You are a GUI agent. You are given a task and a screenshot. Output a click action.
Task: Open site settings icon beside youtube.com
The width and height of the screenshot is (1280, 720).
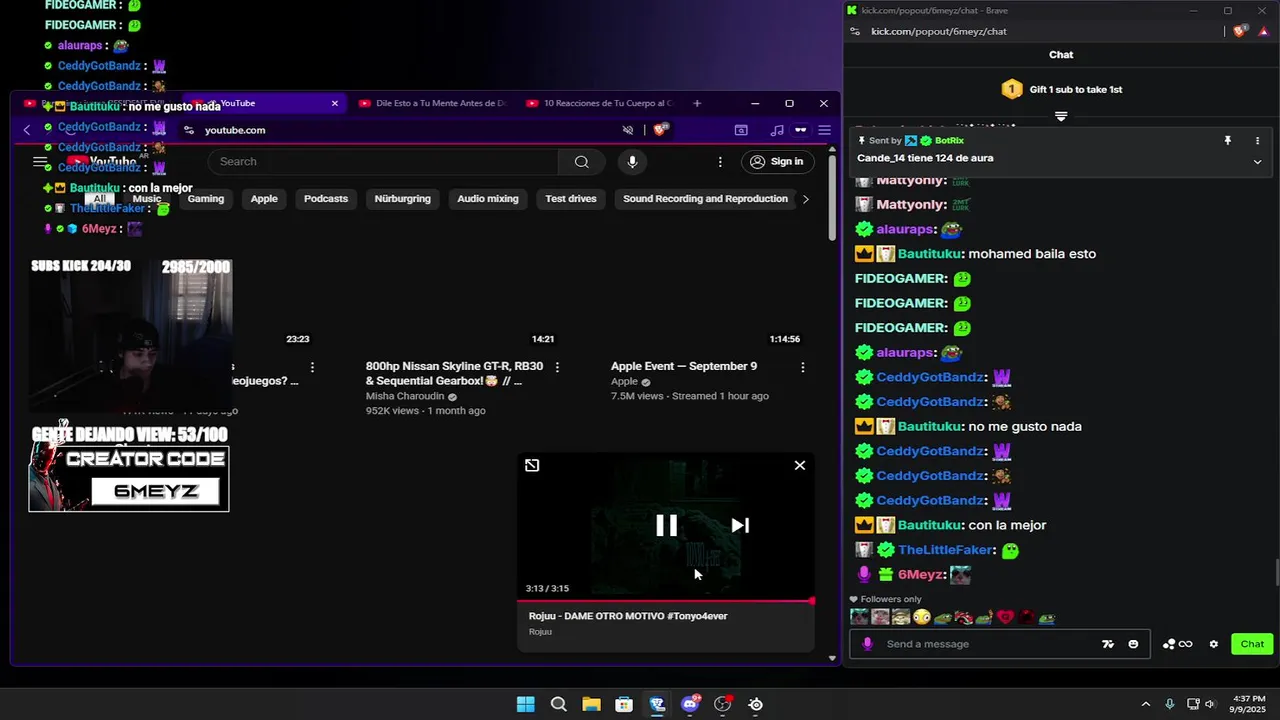pos(189,130)
